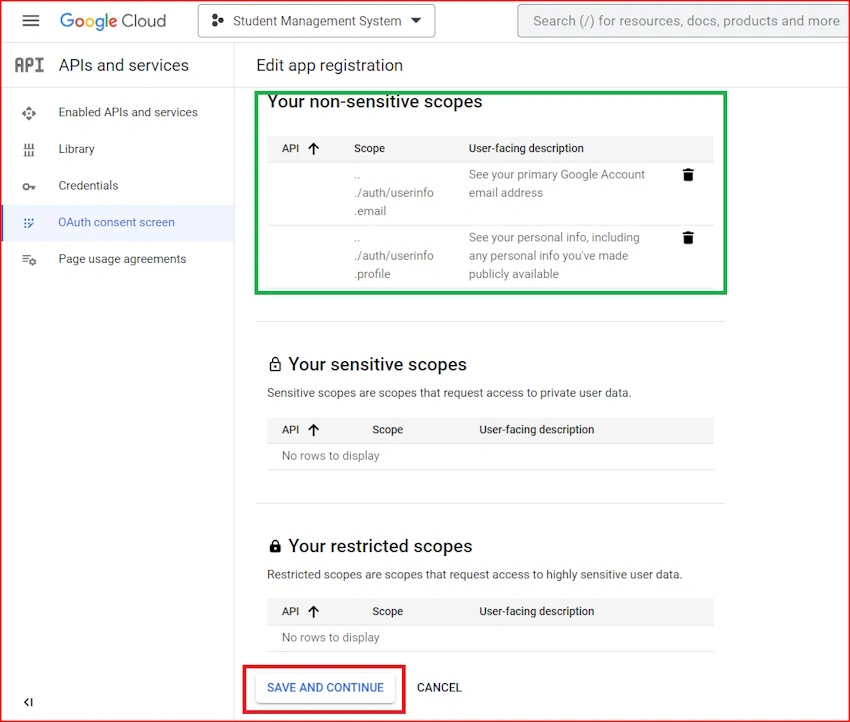Image resolution: width=850 pixels, height=722 pixels.
Task: Click SAVE AND CONTINUE button
Action: click(325, 687)
